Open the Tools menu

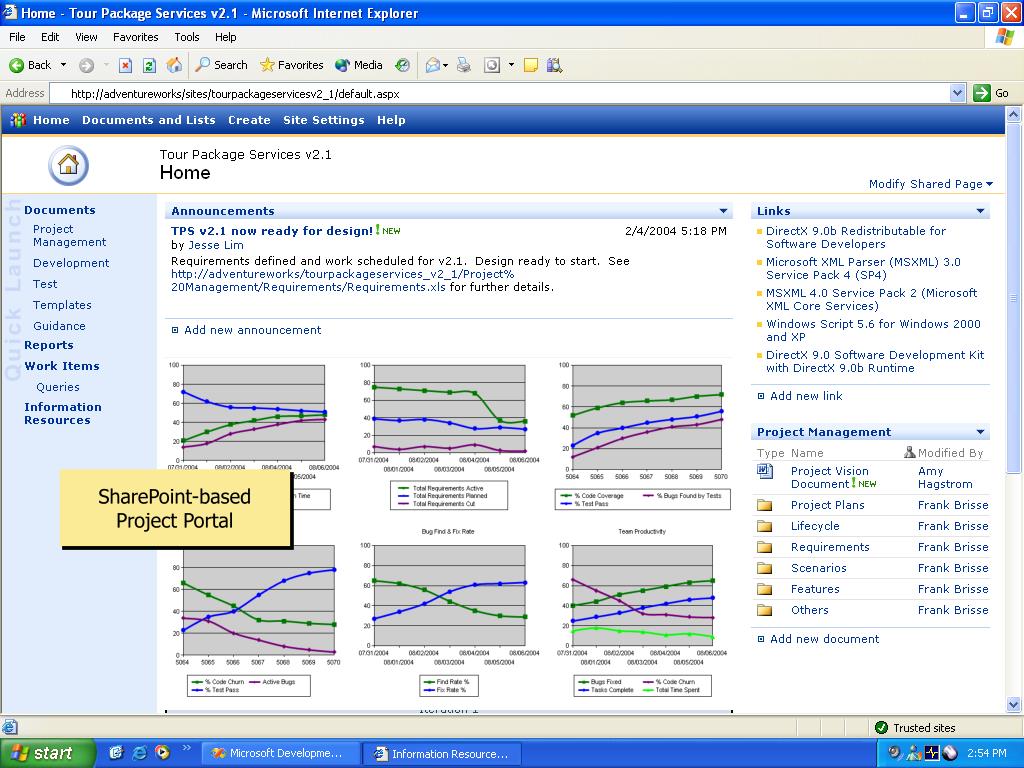[187, 37]
